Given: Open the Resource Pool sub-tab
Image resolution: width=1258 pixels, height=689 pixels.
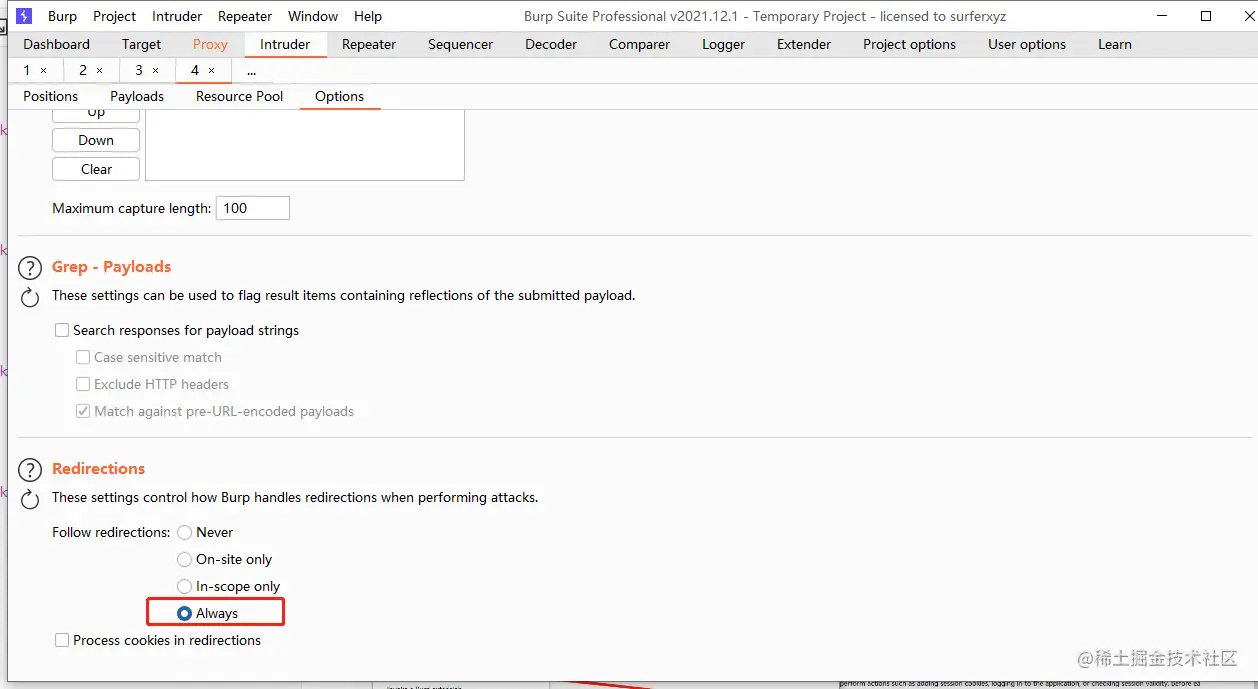Looking at the screenshot, I should point(240,96).
